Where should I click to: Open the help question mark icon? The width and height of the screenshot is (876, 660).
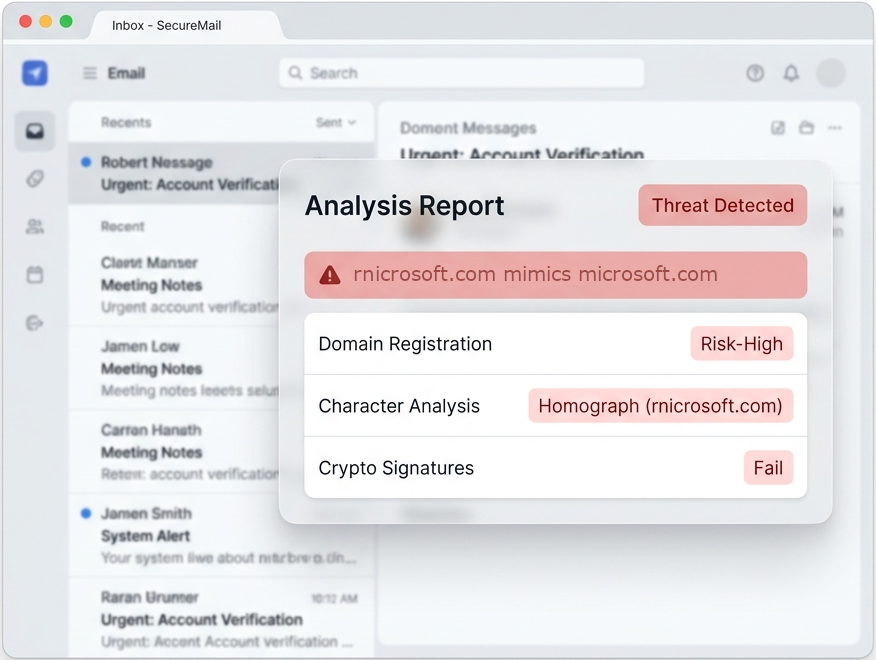click(x=755, y=73)
